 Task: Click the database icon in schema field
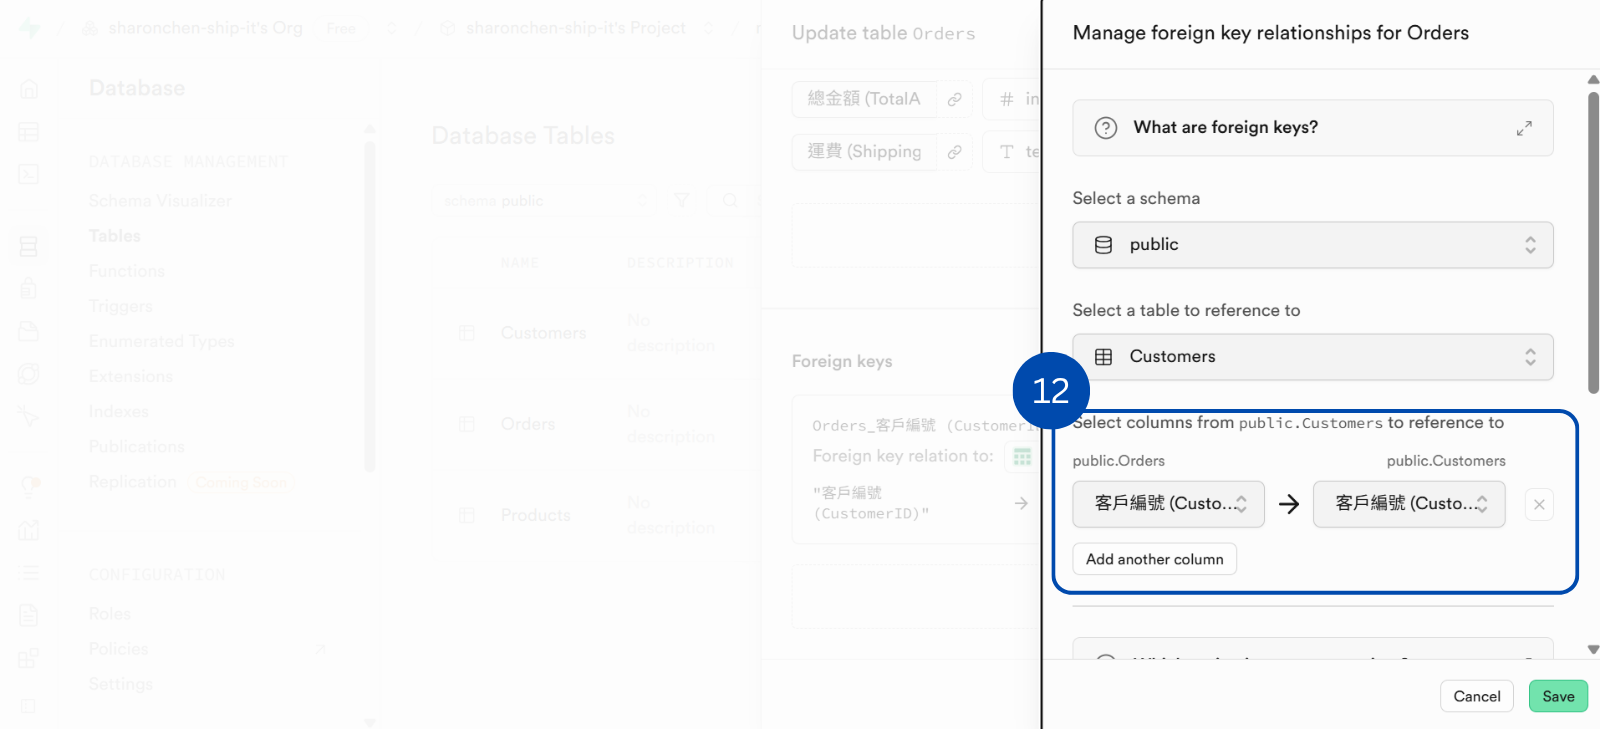[1103, 245]
